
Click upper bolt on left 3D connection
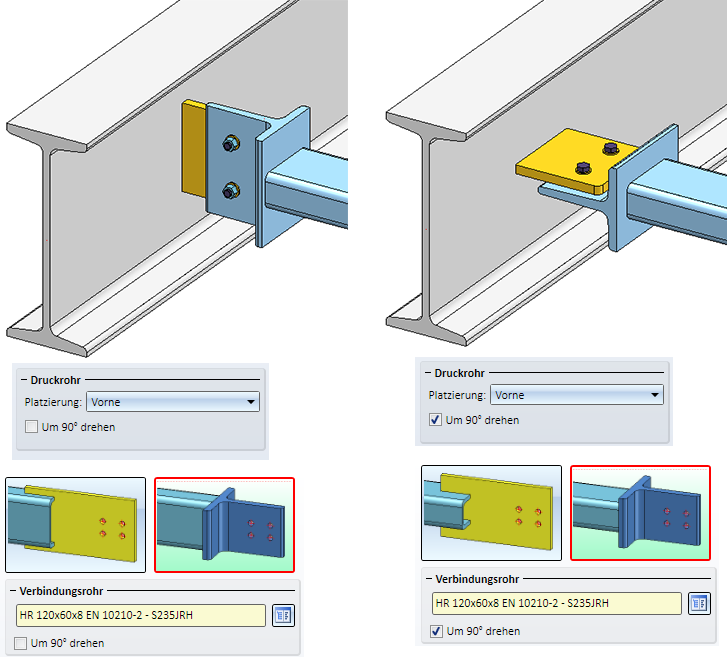click(x=230, y=144)
